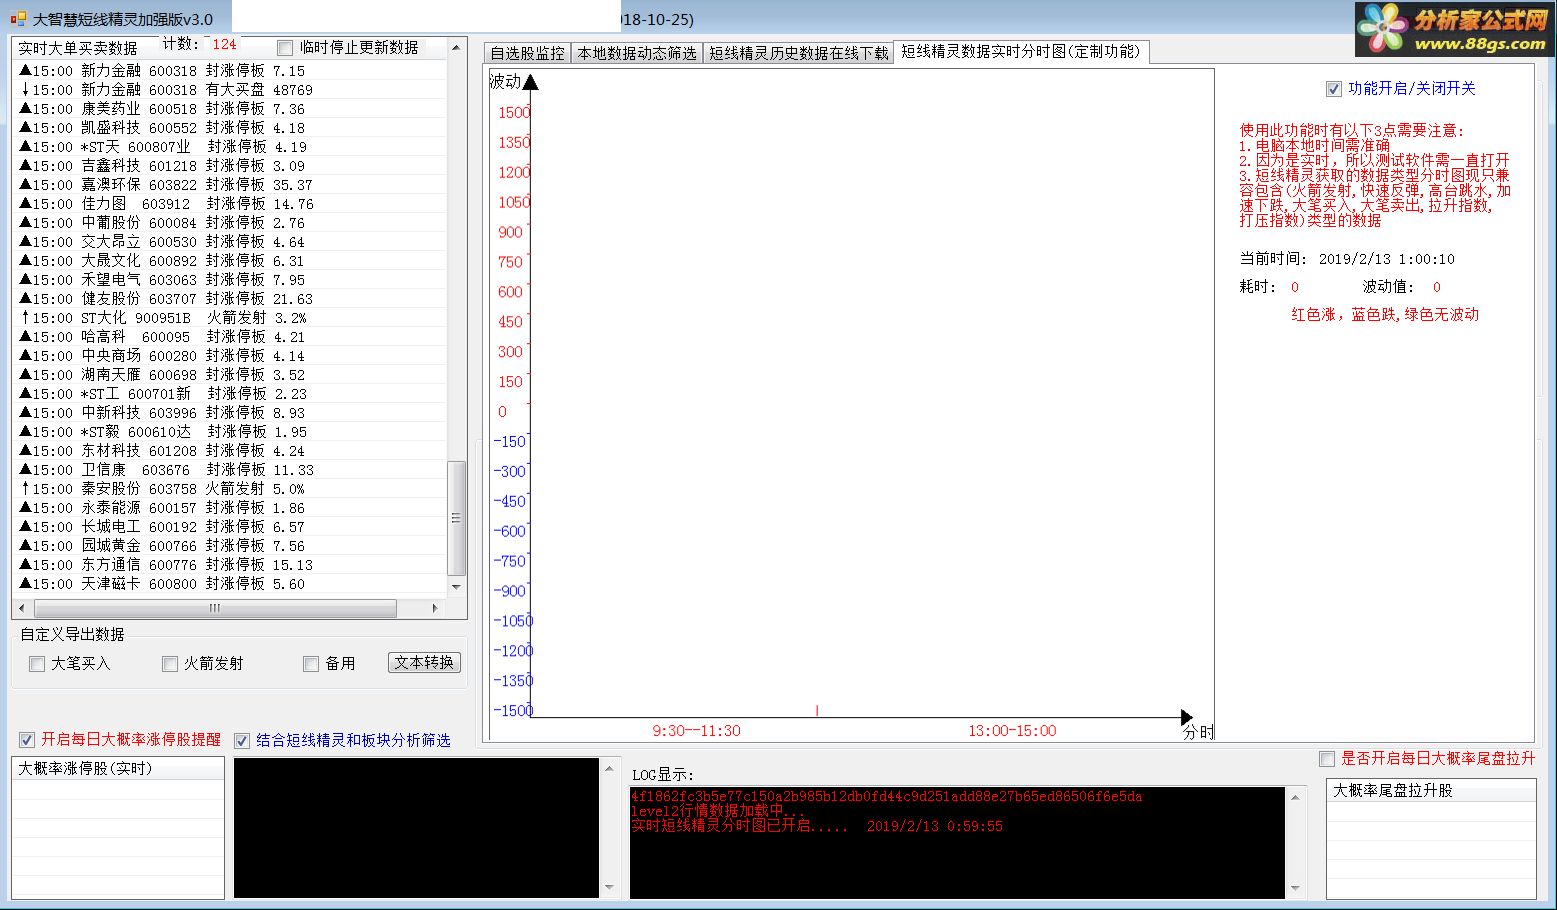1557x910 pixels.
Task: Select row 中央商场 600280
Action: [230, 356]
